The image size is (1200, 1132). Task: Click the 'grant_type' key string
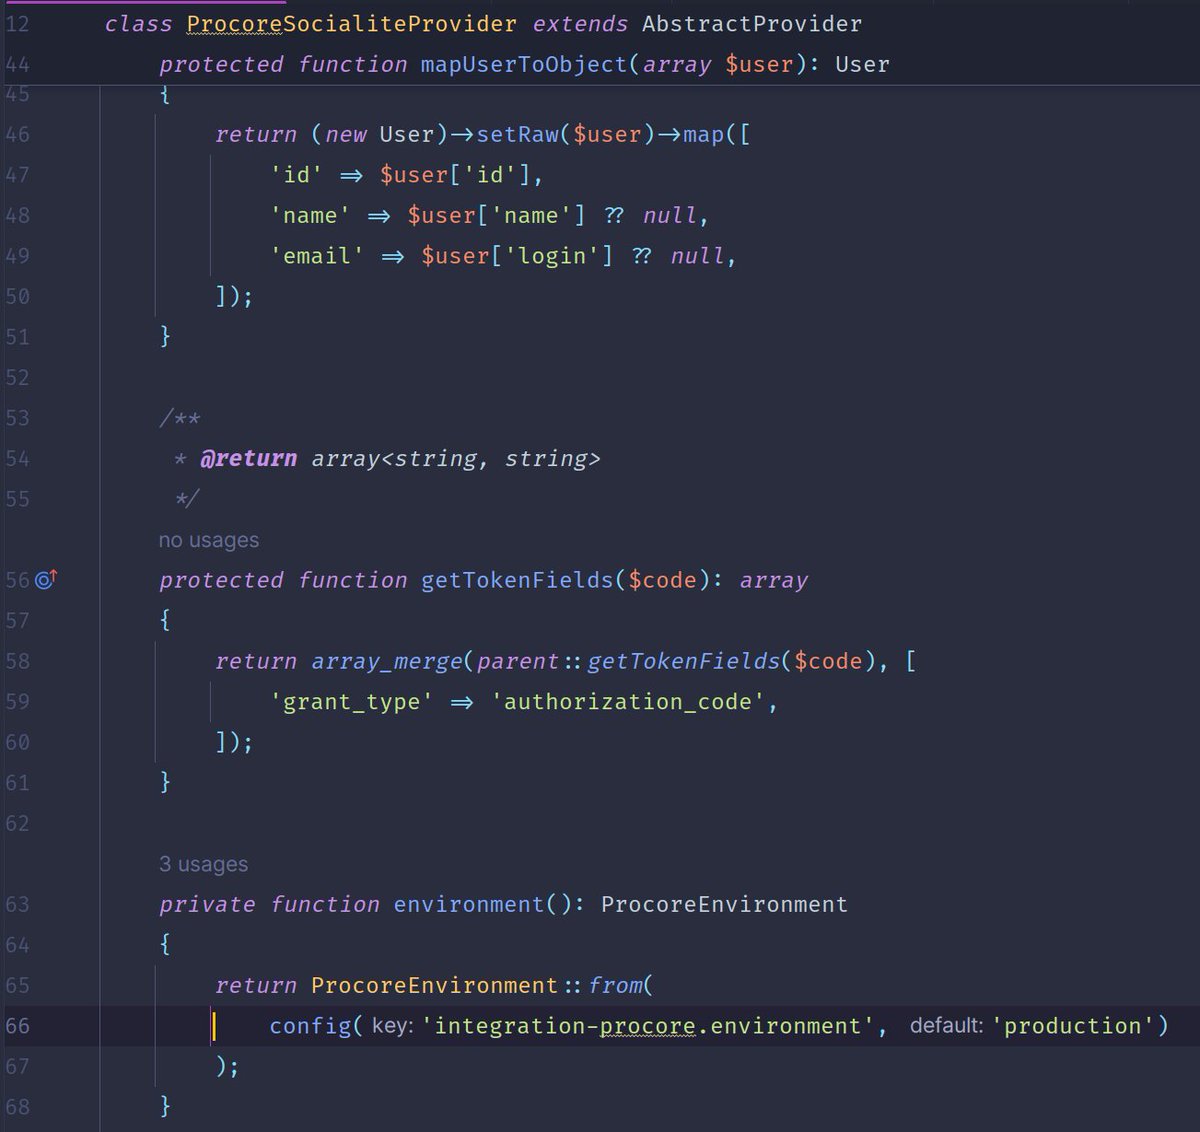(x=351, y=702)
